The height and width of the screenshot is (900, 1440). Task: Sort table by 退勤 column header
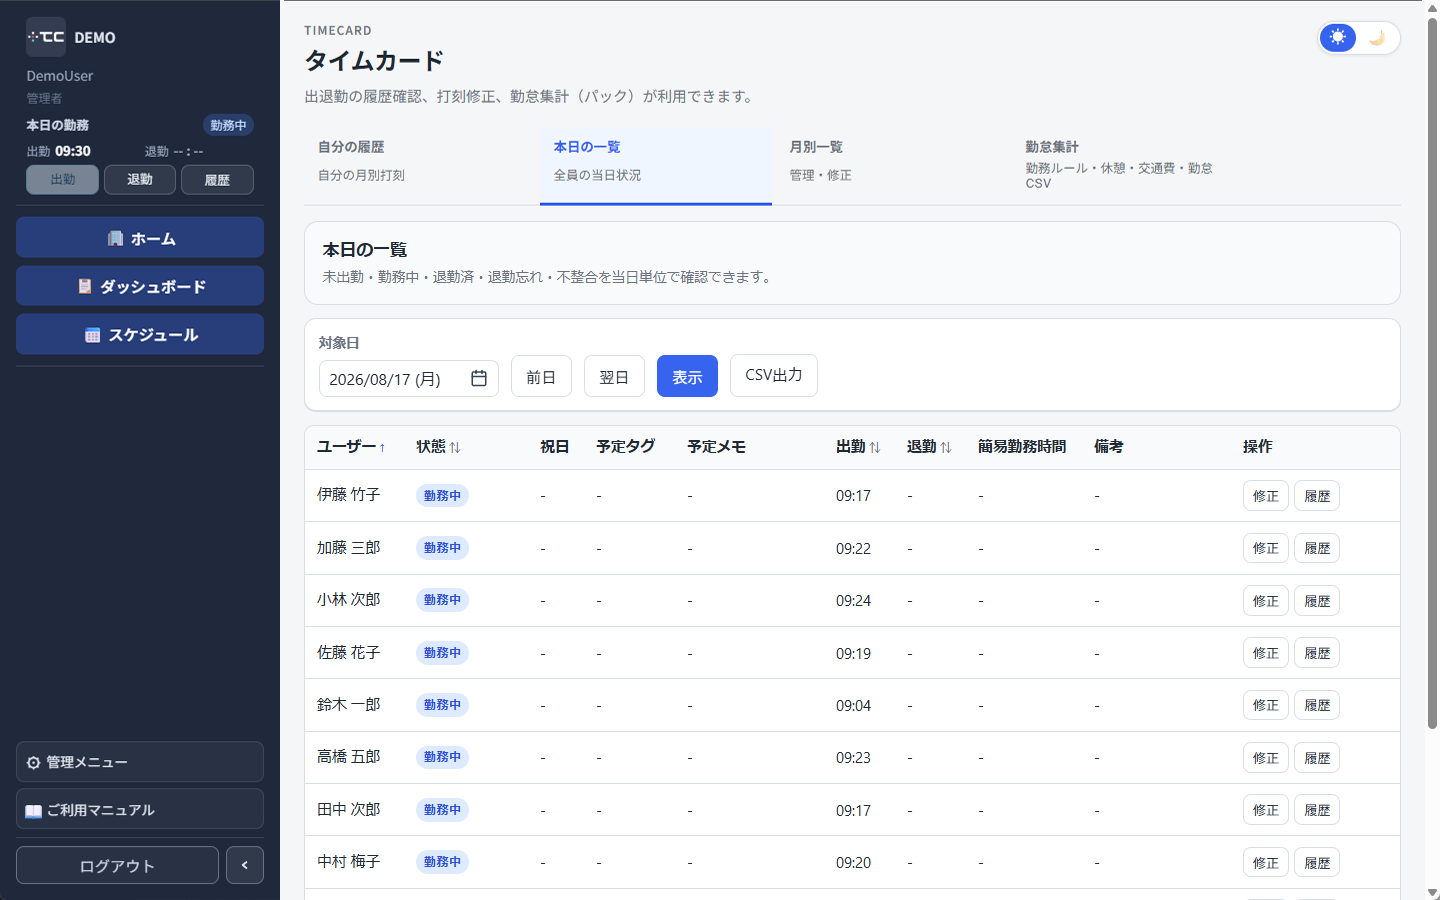click(929, 447)
